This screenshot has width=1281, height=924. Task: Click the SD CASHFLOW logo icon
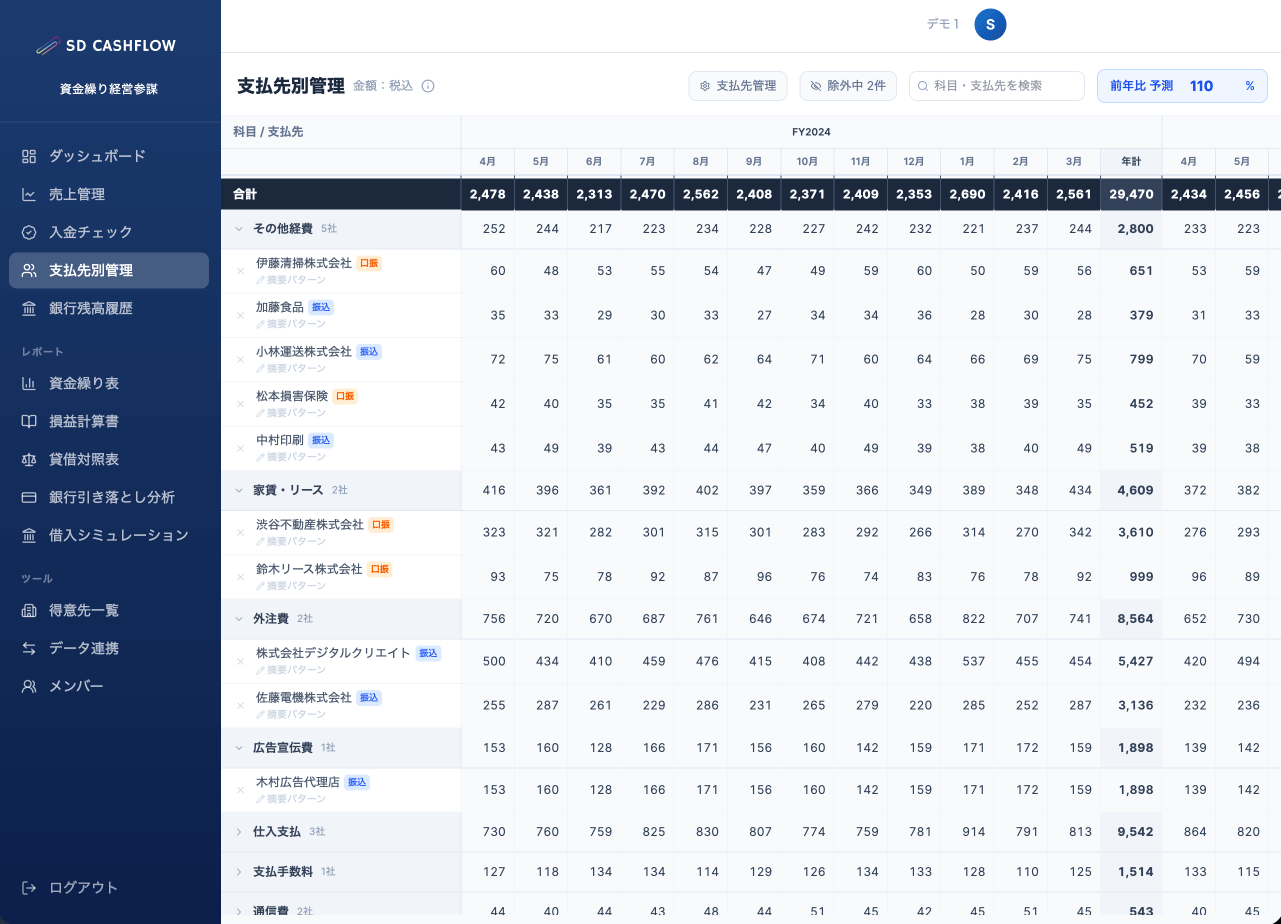coord(47,45)
